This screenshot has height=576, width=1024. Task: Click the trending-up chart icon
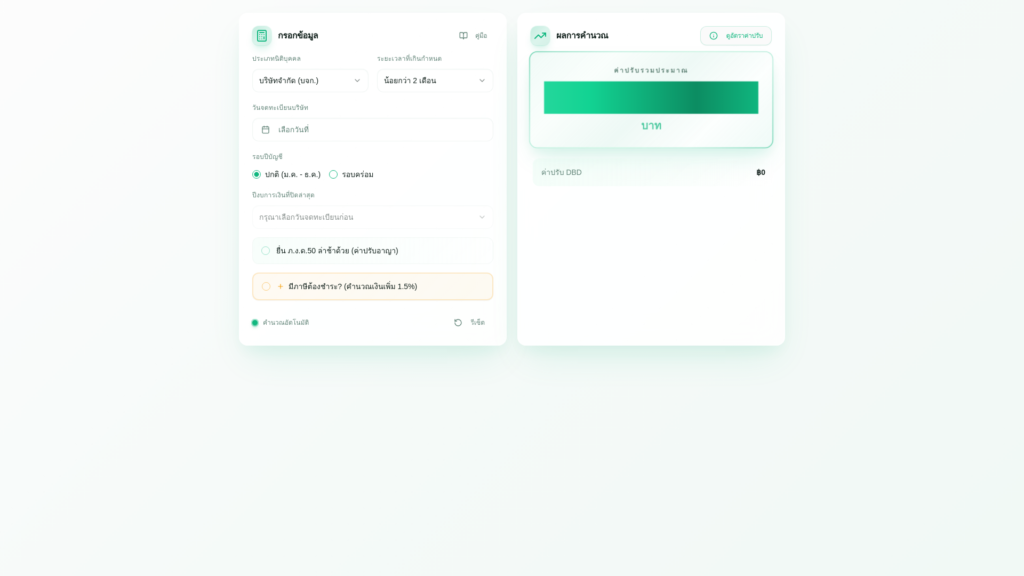pyautogui.click(x=540, y=36)
